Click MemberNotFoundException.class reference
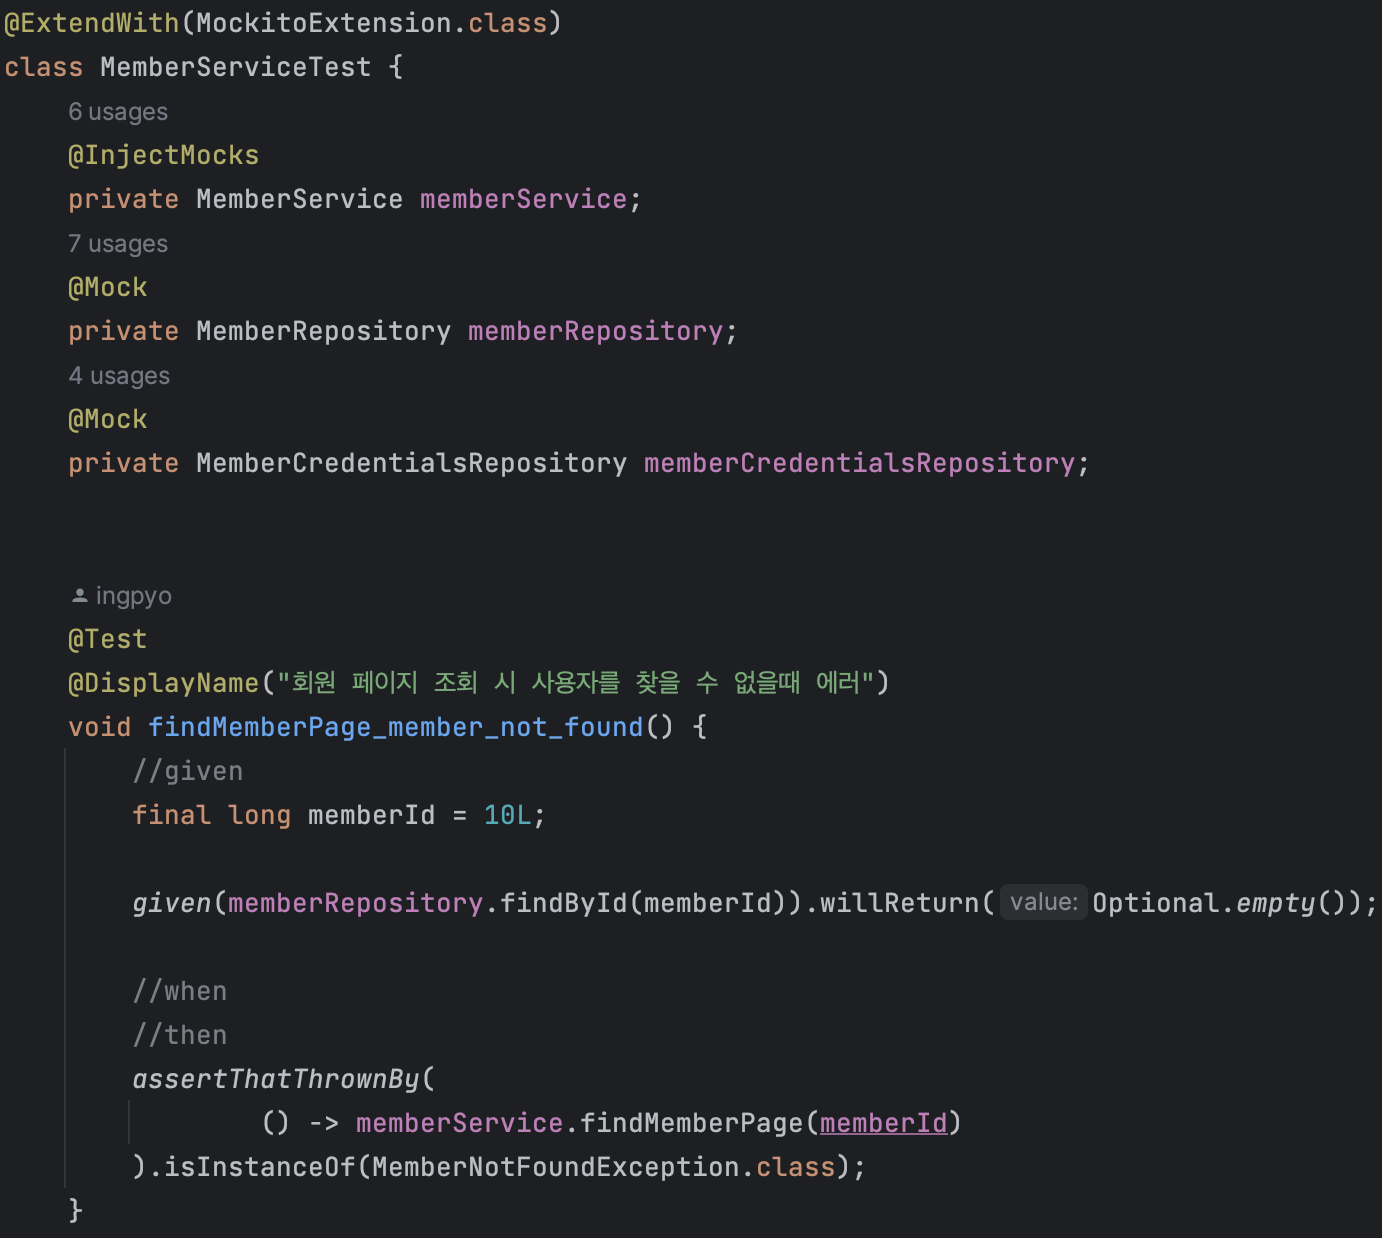1382x1238 pixels. [x=603, y=1167]
